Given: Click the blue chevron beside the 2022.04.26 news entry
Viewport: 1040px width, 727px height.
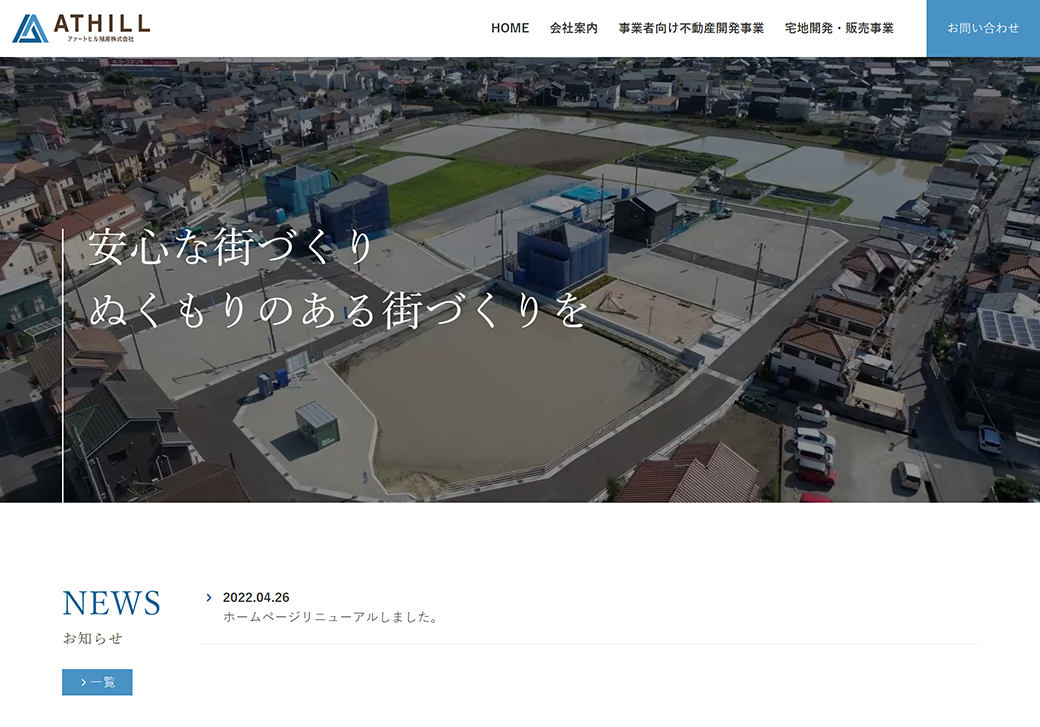Looking at the screenshot, I should tap(209, 596).
